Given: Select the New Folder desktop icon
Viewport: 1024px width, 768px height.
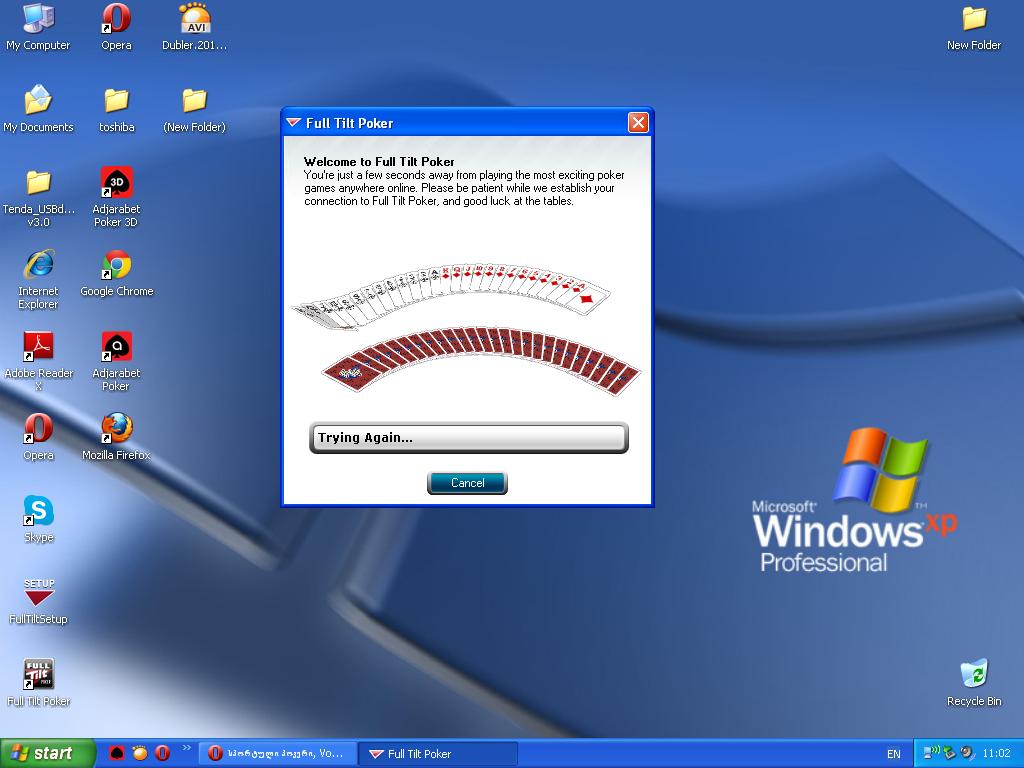Looking at the screenshot, I should click(x=974, y=27).
